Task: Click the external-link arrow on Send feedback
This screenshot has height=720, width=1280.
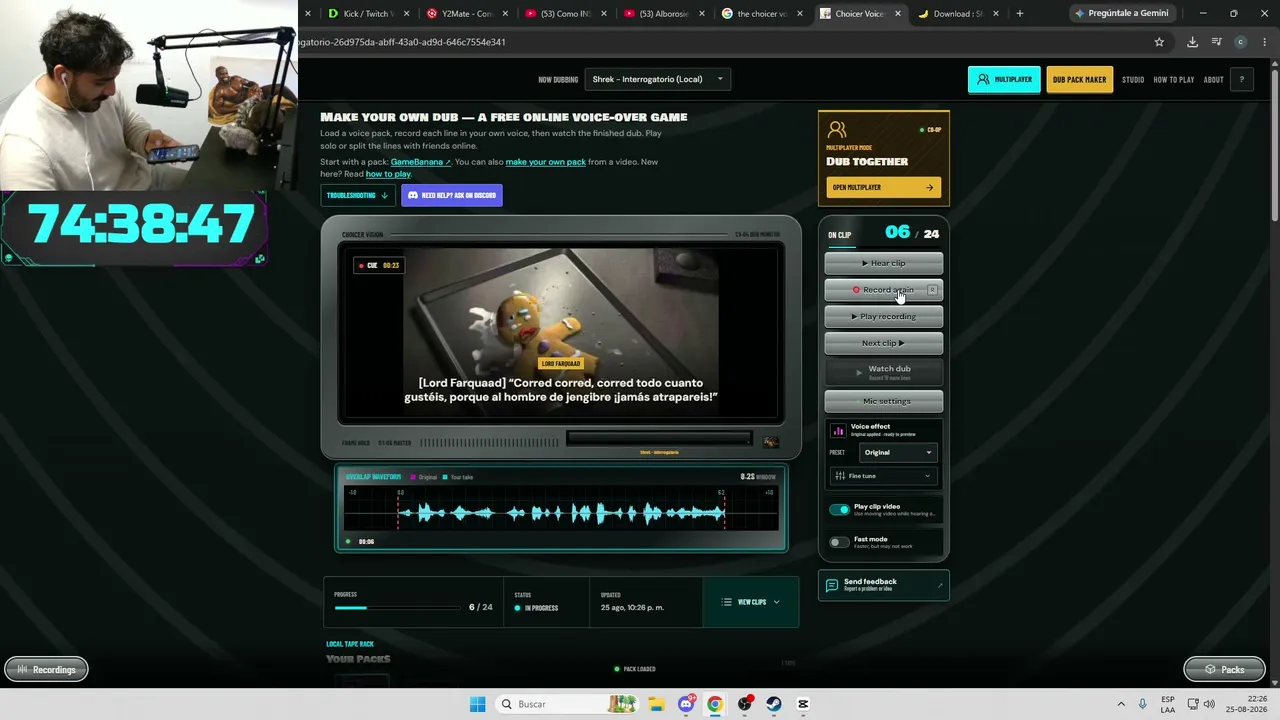Action: click(939, 585)
